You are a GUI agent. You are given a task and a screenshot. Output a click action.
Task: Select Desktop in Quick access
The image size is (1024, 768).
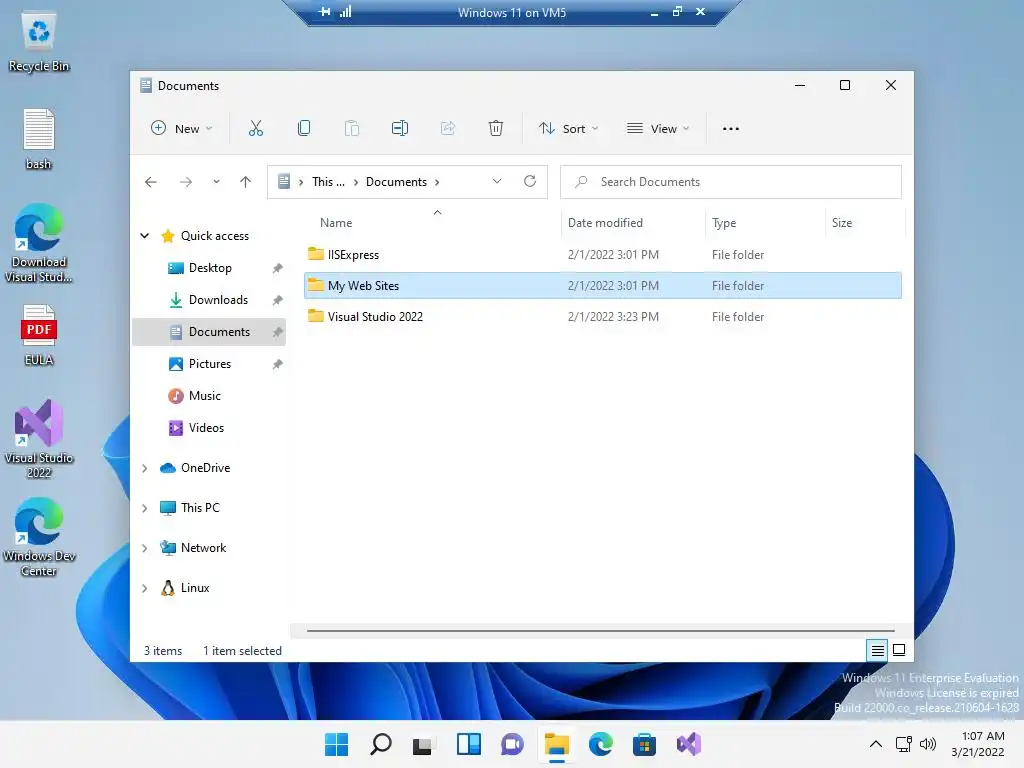pos(209,268)
